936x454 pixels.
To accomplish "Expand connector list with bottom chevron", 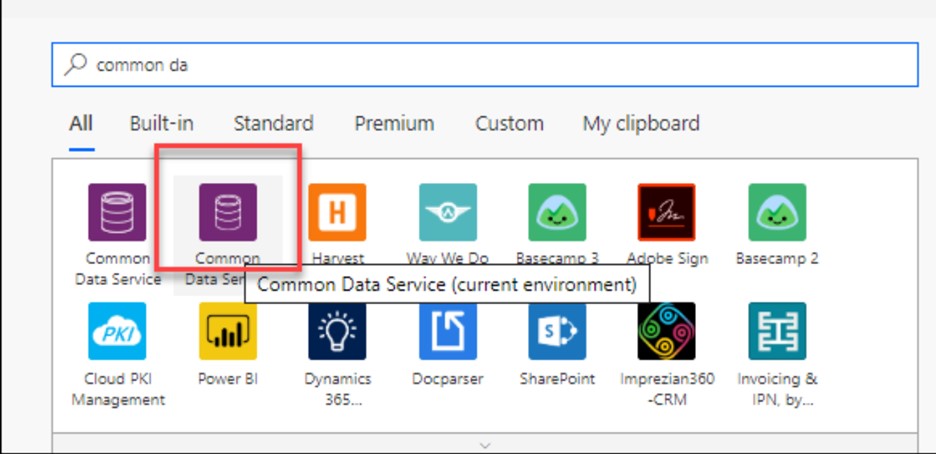I will tap(485, 445).
